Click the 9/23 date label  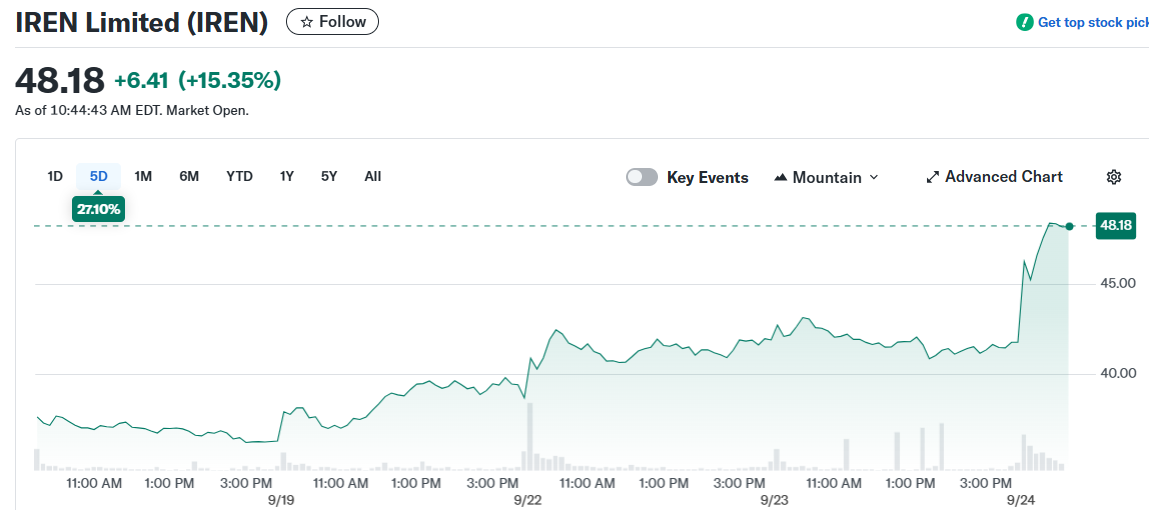pyautogui.click(x=775, y=500)
